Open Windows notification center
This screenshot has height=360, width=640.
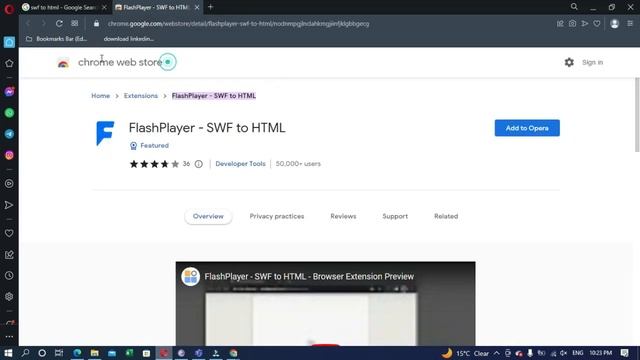tap(625, 353)
